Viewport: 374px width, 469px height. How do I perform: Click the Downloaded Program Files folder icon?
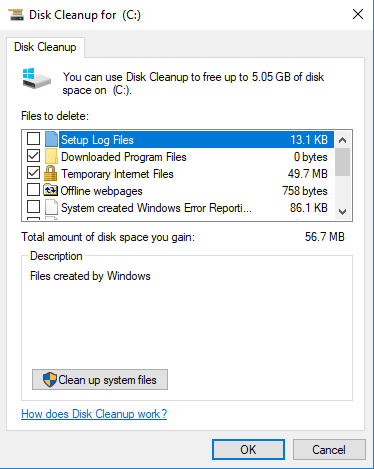(51, 157)
